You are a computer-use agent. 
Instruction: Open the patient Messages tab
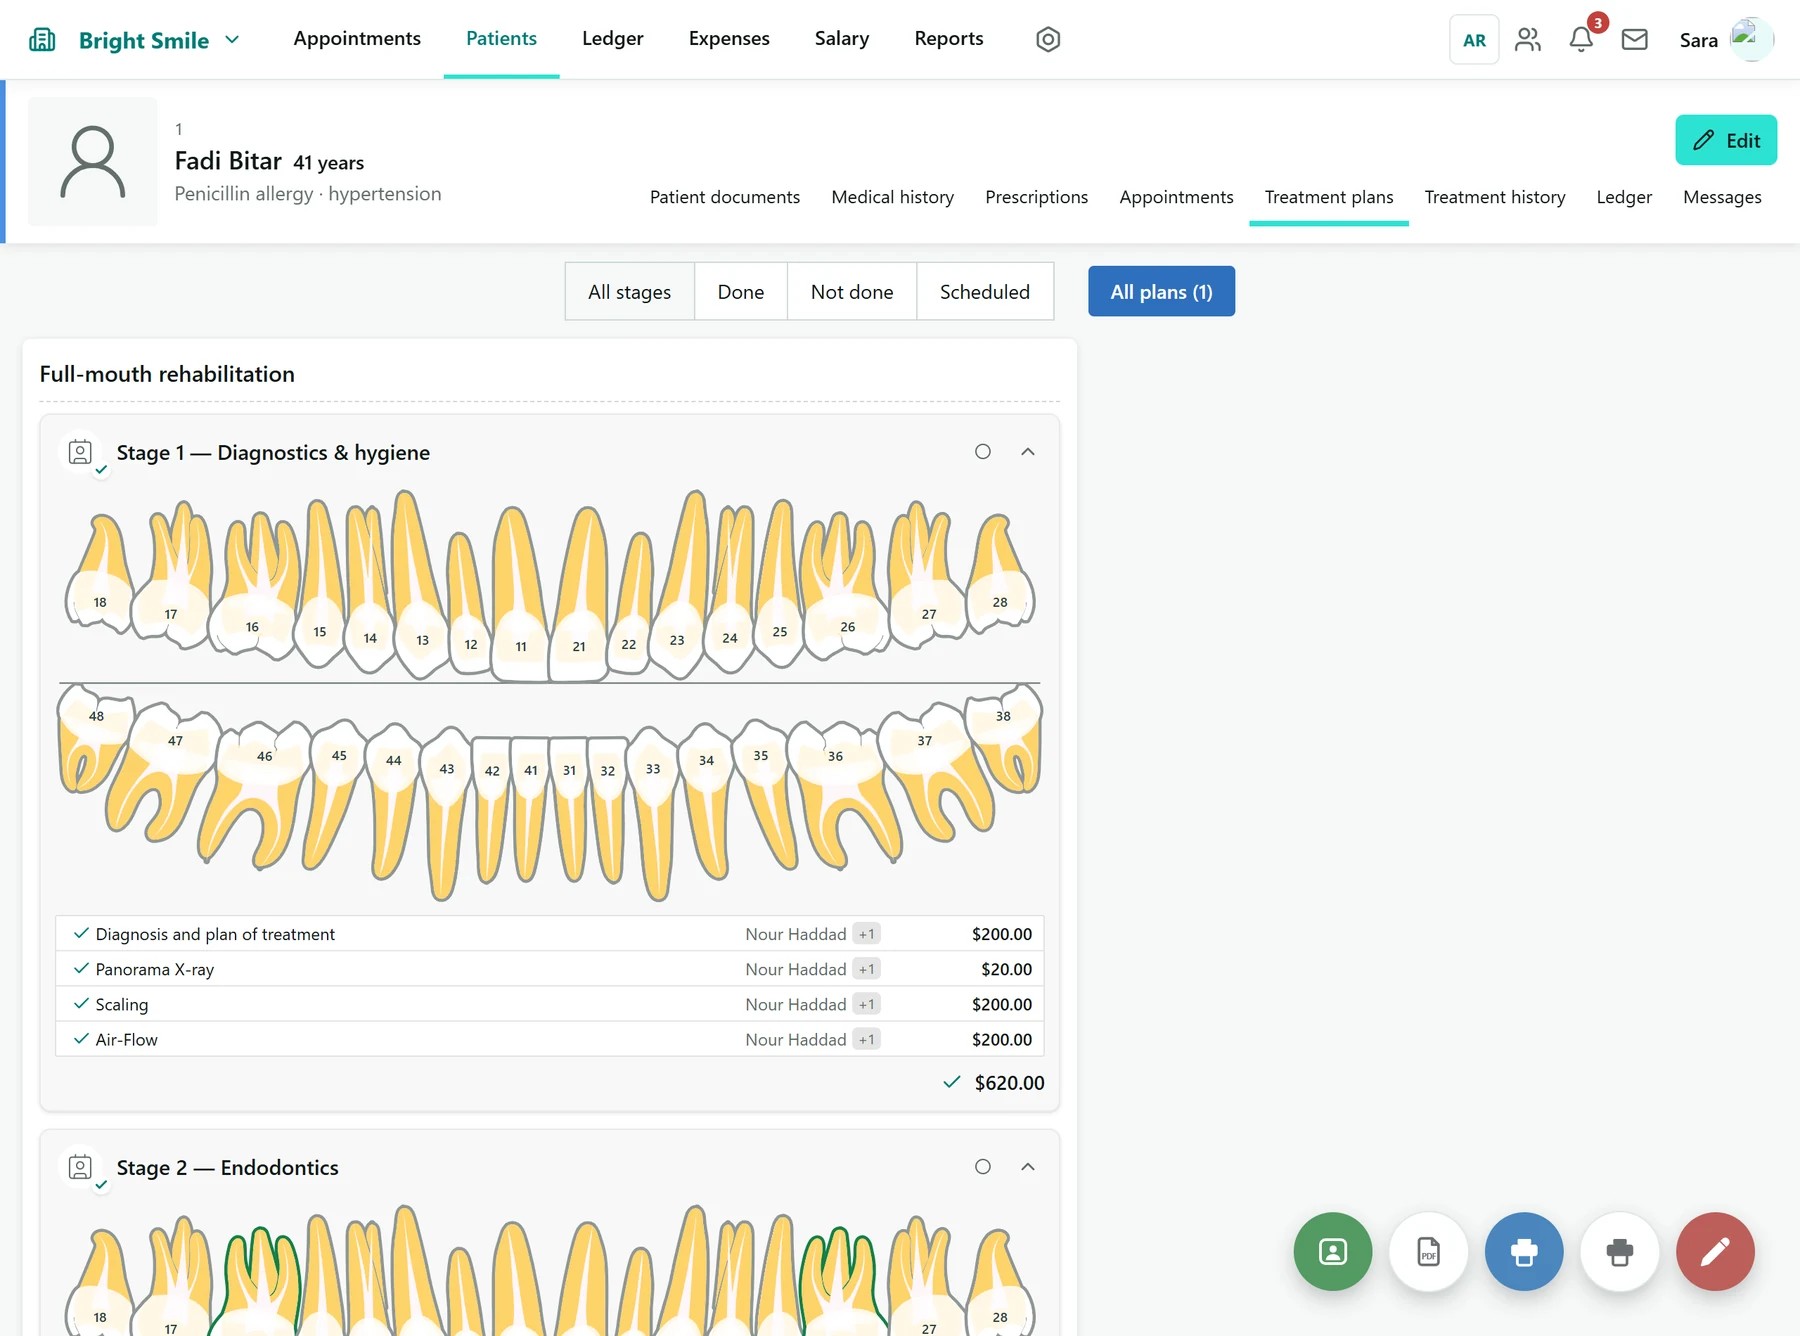pyautogui.click(x=1722, y=197)
